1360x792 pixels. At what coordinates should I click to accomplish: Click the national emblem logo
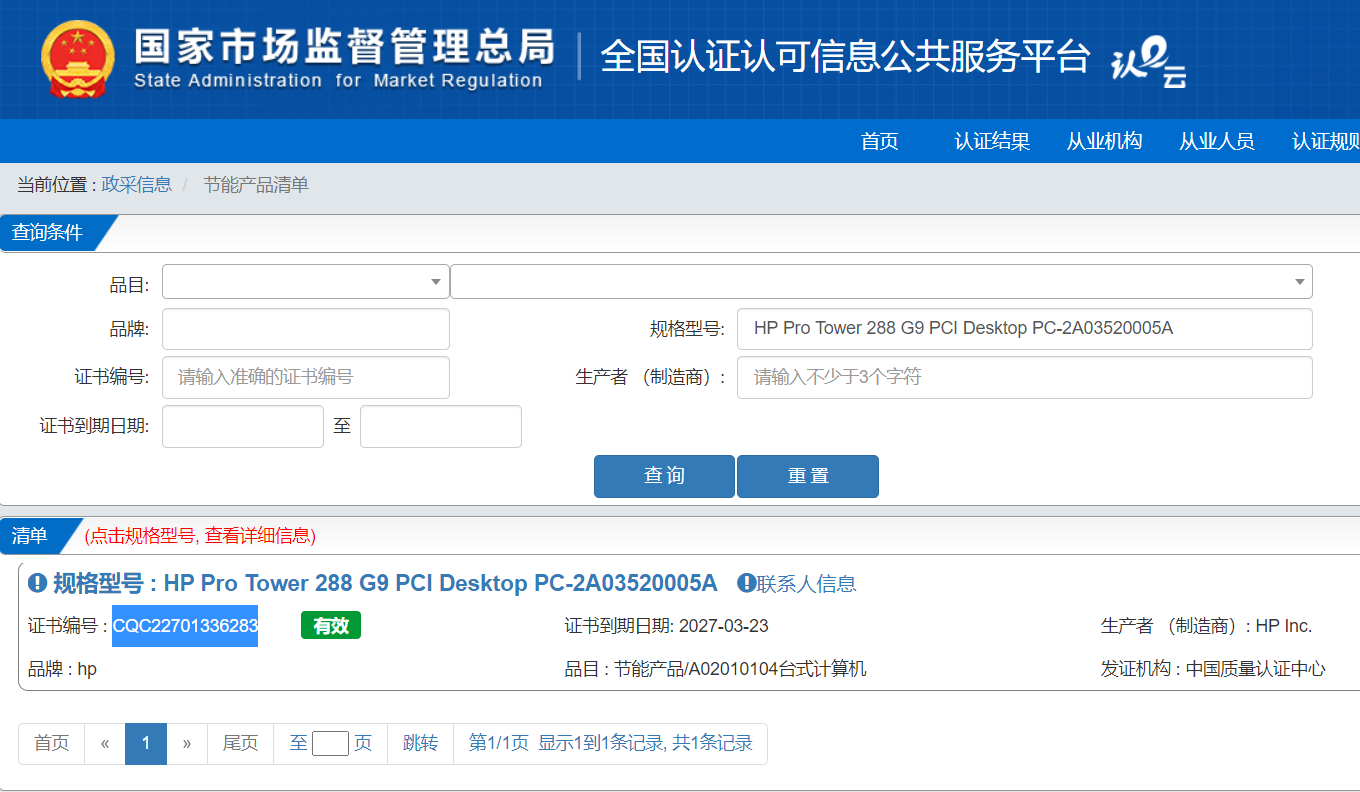point(78,59)
